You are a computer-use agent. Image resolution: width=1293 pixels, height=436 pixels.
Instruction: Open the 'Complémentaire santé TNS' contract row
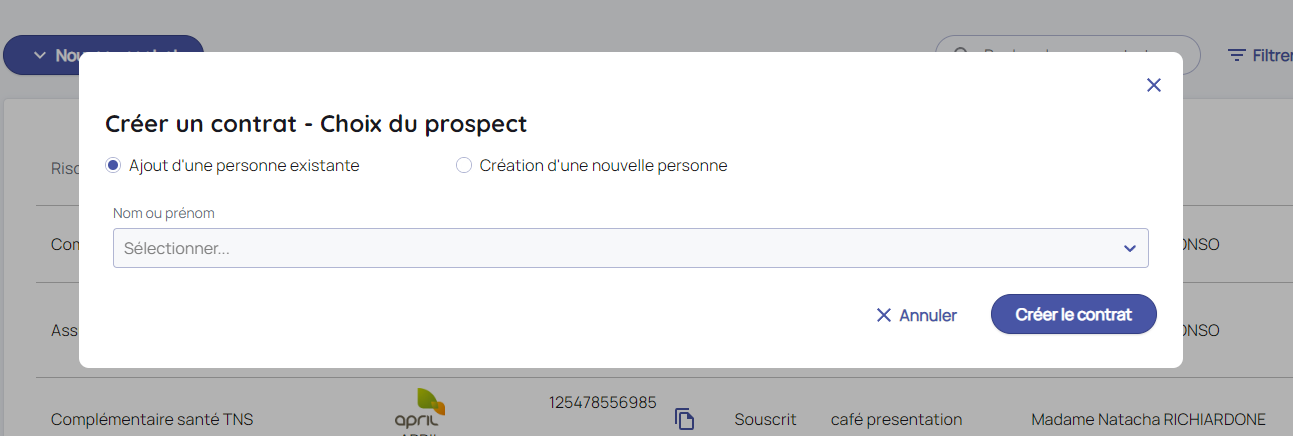coord(152,419)
